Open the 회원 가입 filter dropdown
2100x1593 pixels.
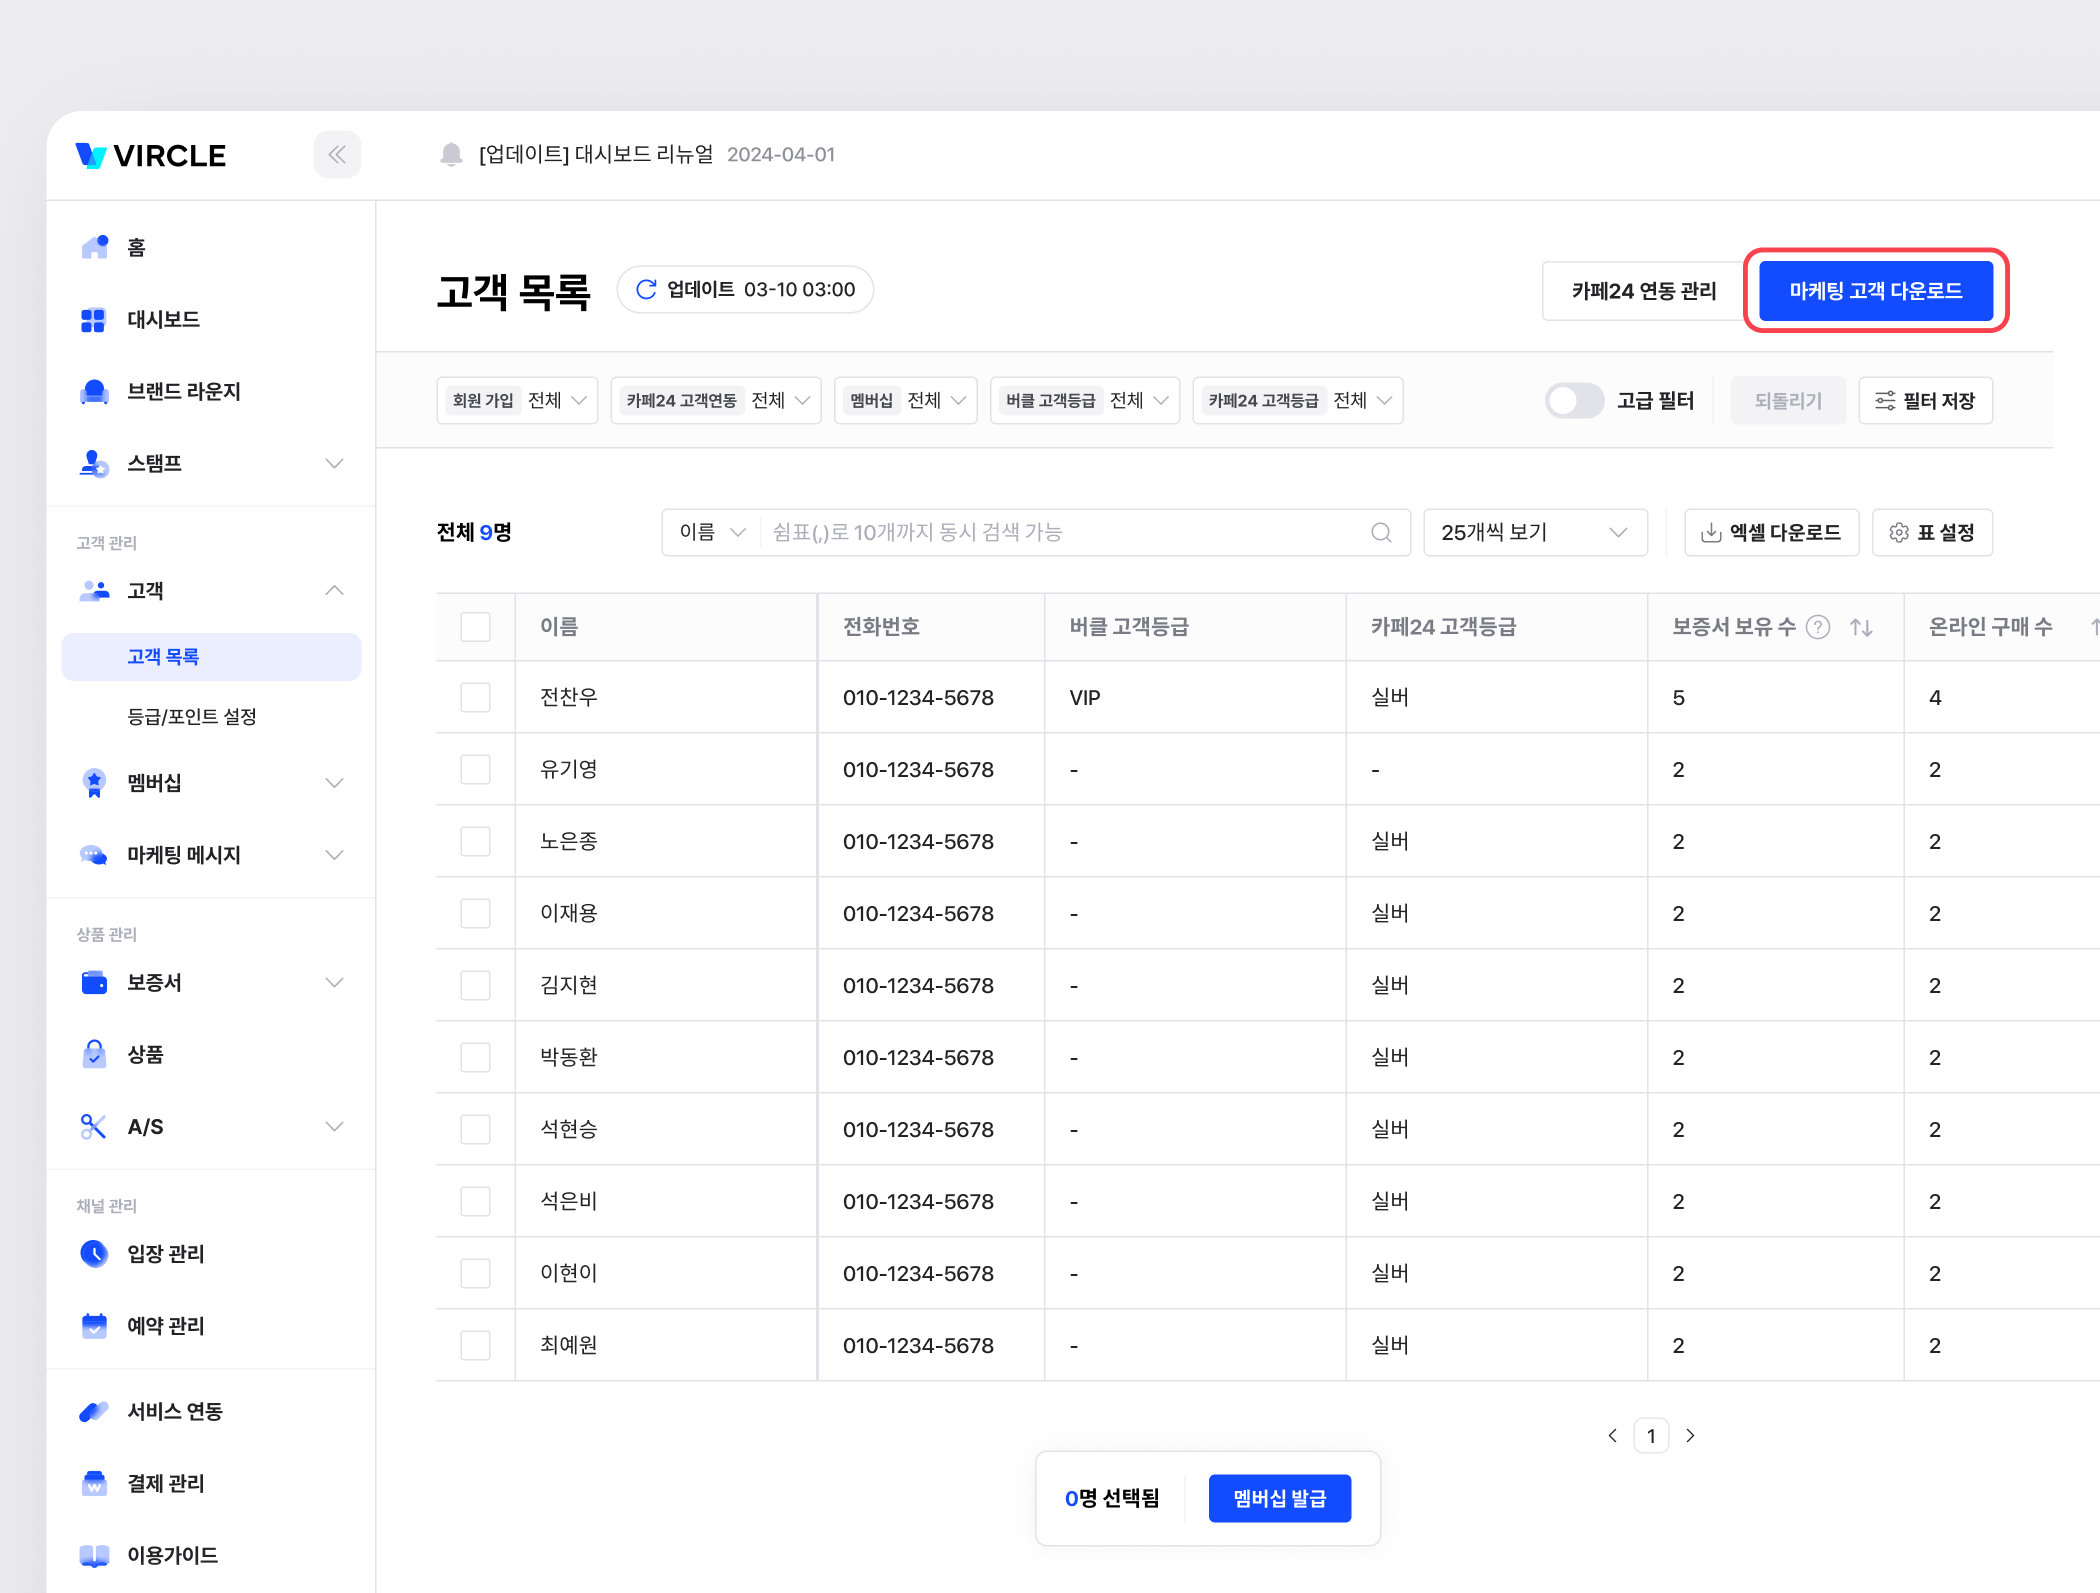point(517,401)
